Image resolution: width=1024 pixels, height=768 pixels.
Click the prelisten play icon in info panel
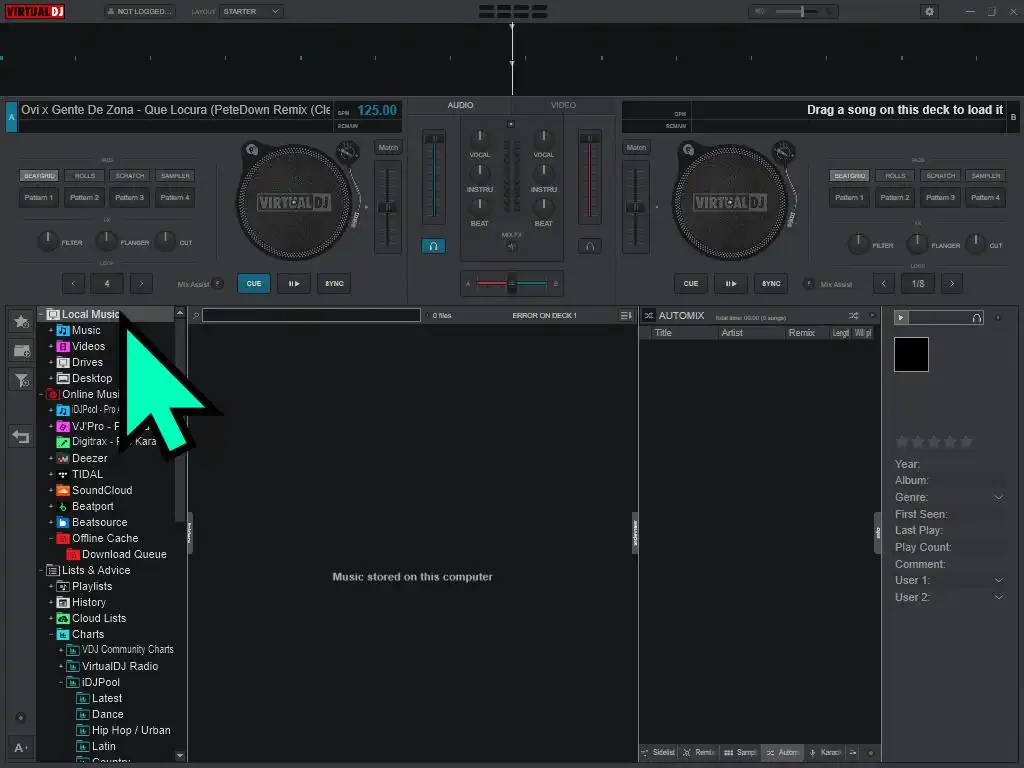[901, 317]
